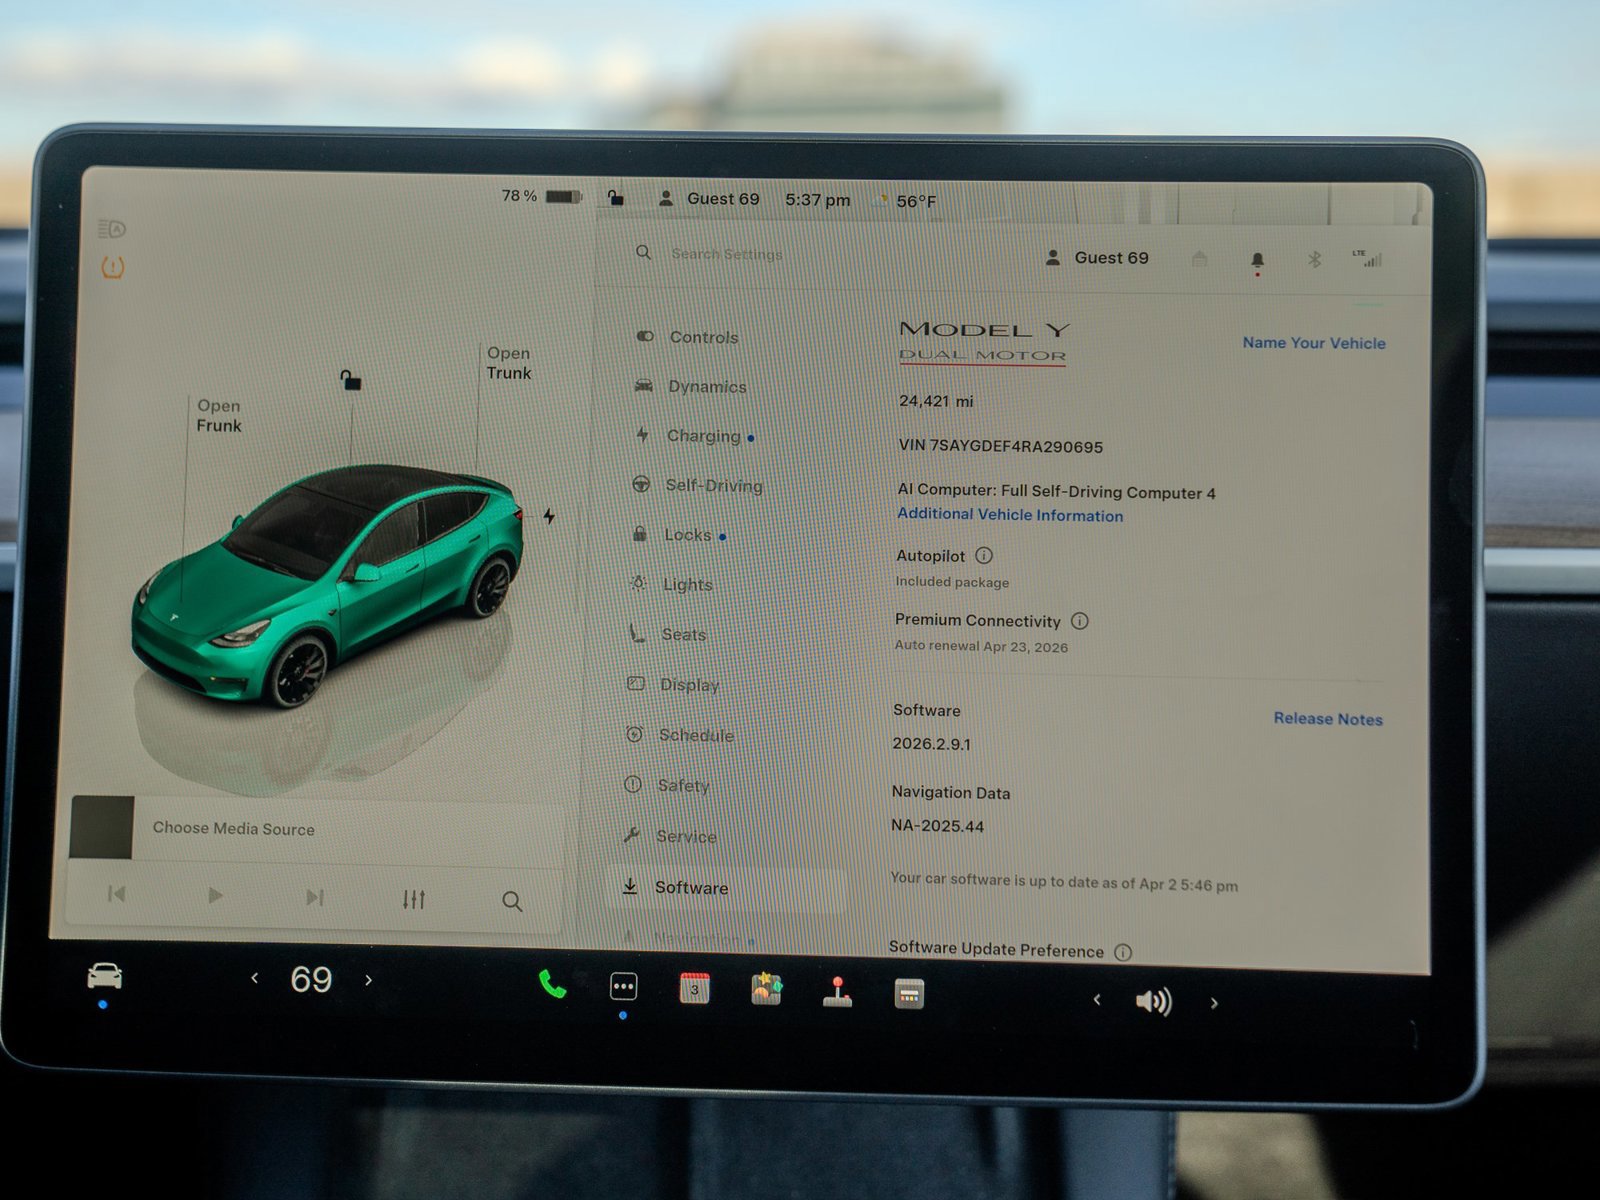Open notifications via the bell icon
The height and width of the screenshot is (1200, 1600).
(1258, 258)
